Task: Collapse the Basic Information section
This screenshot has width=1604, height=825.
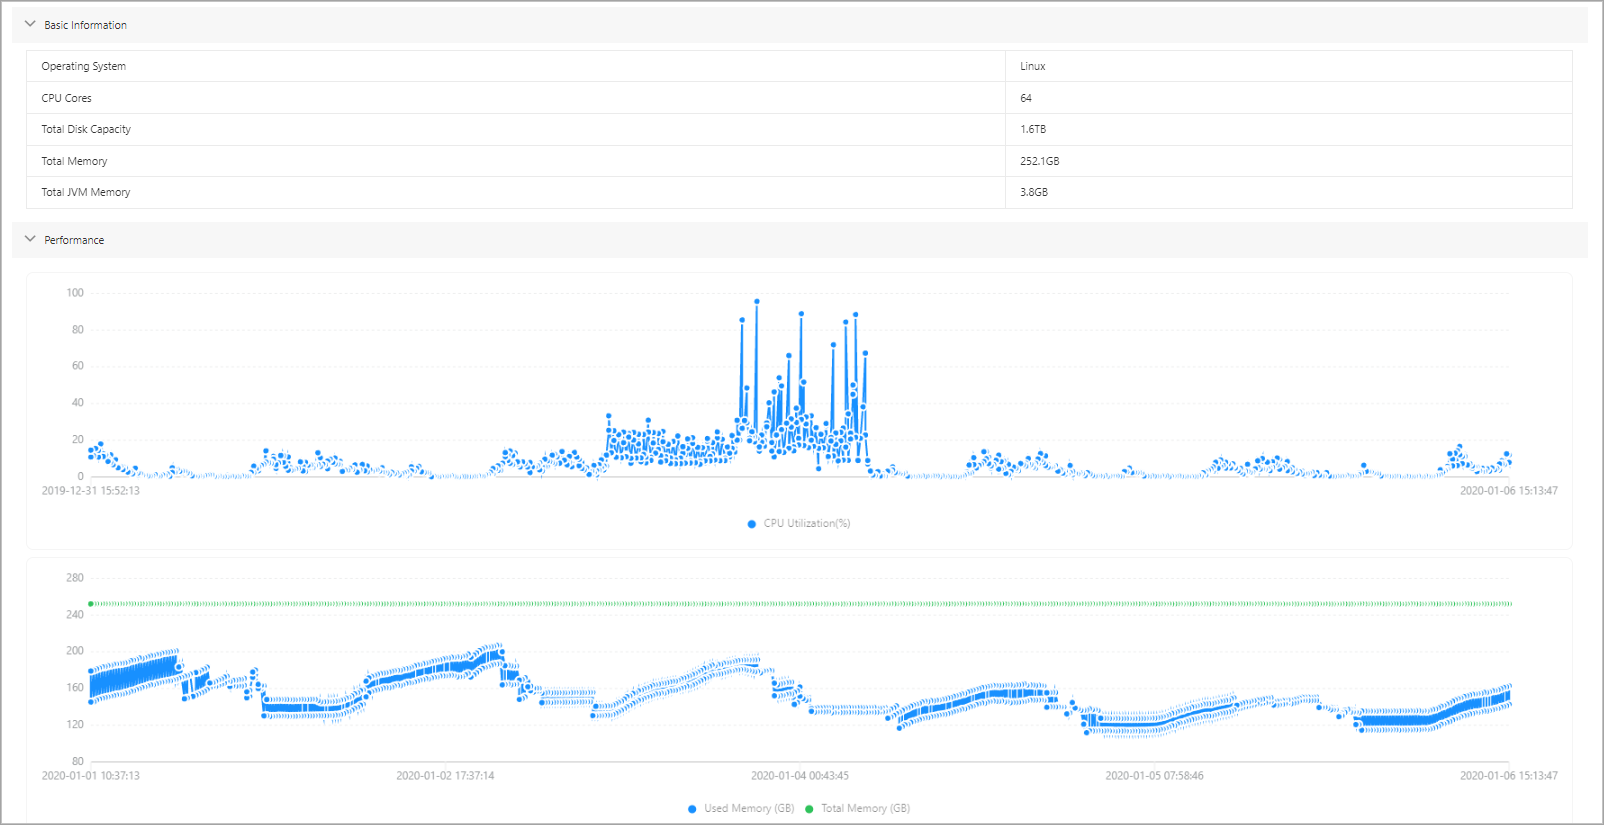Action: (30, 24)
